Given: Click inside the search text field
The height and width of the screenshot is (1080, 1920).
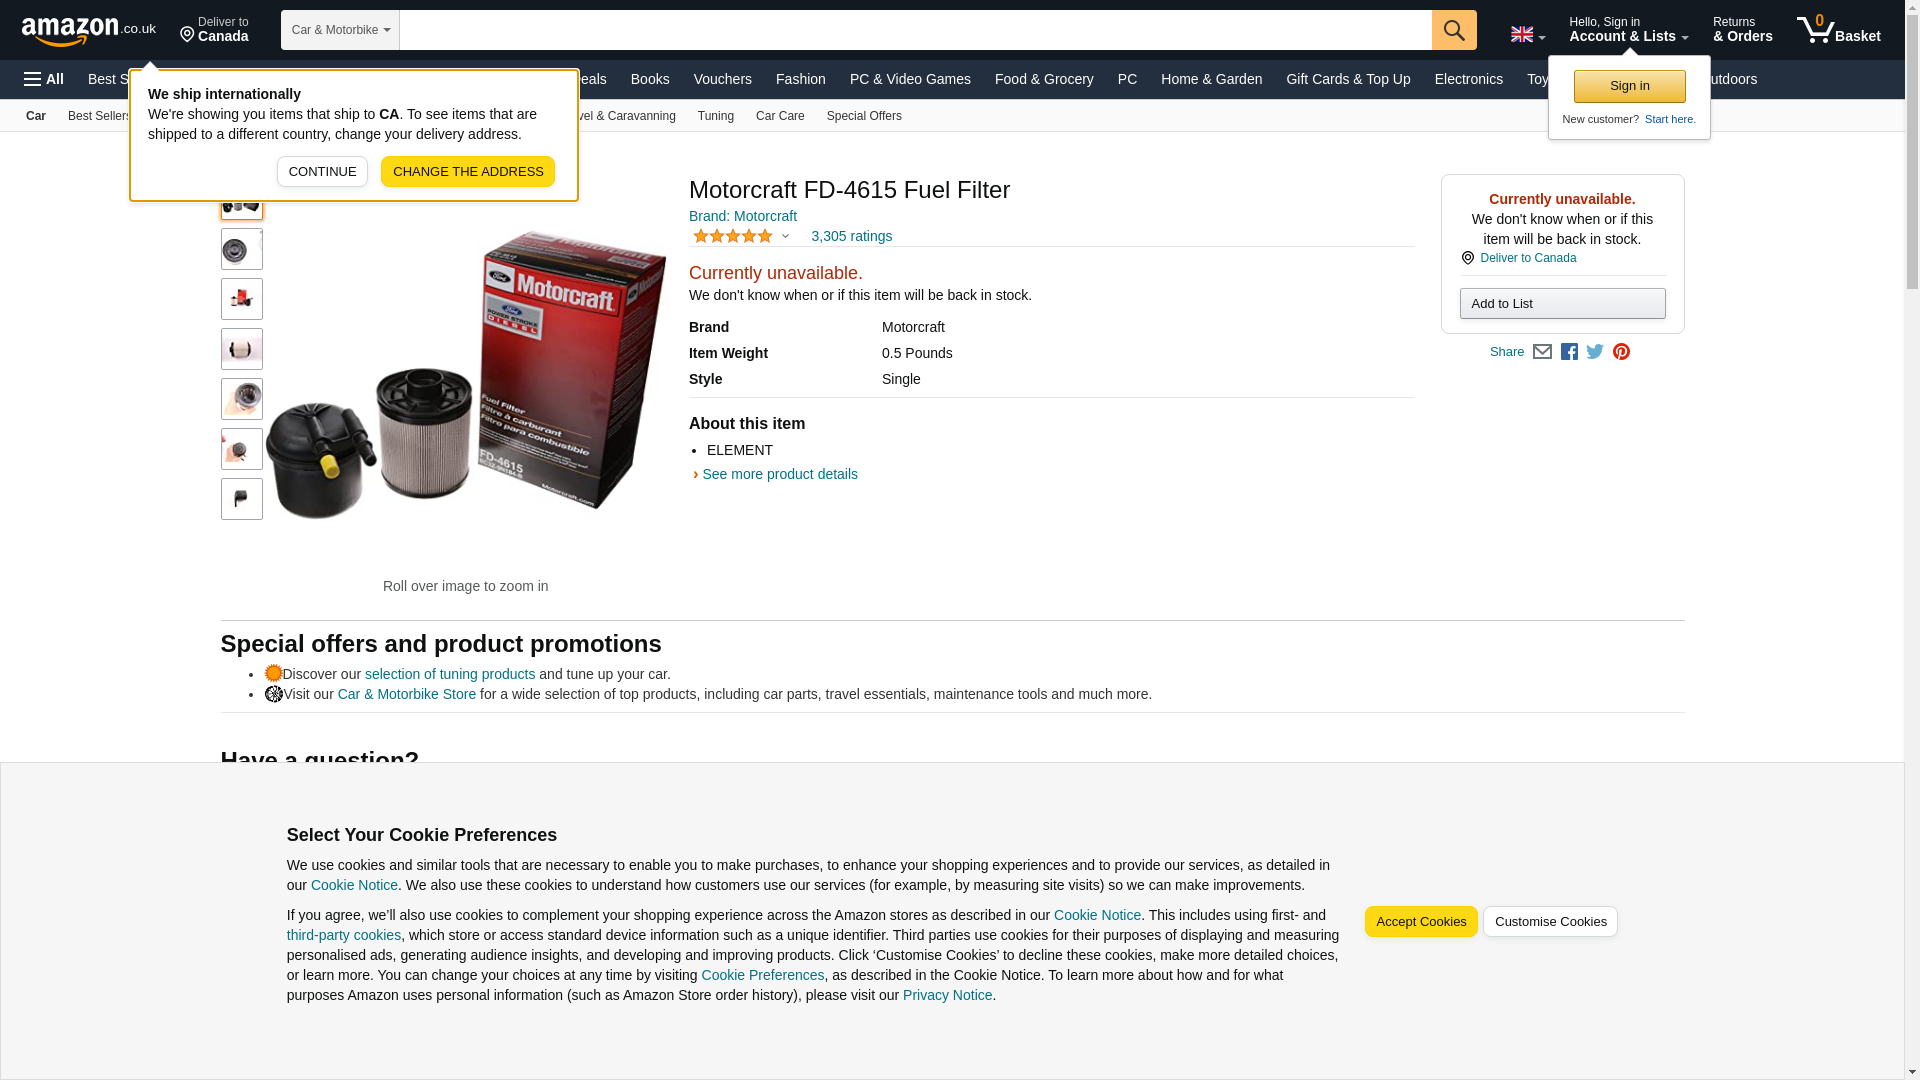Looking at the screenshot, I should tap(915, 30).
